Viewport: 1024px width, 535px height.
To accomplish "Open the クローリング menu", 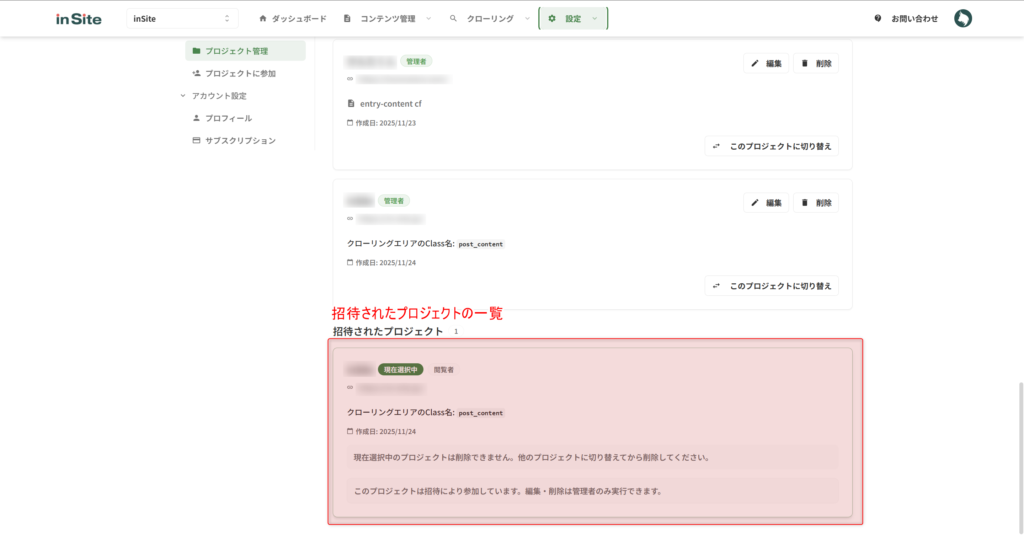I will 489,18.
